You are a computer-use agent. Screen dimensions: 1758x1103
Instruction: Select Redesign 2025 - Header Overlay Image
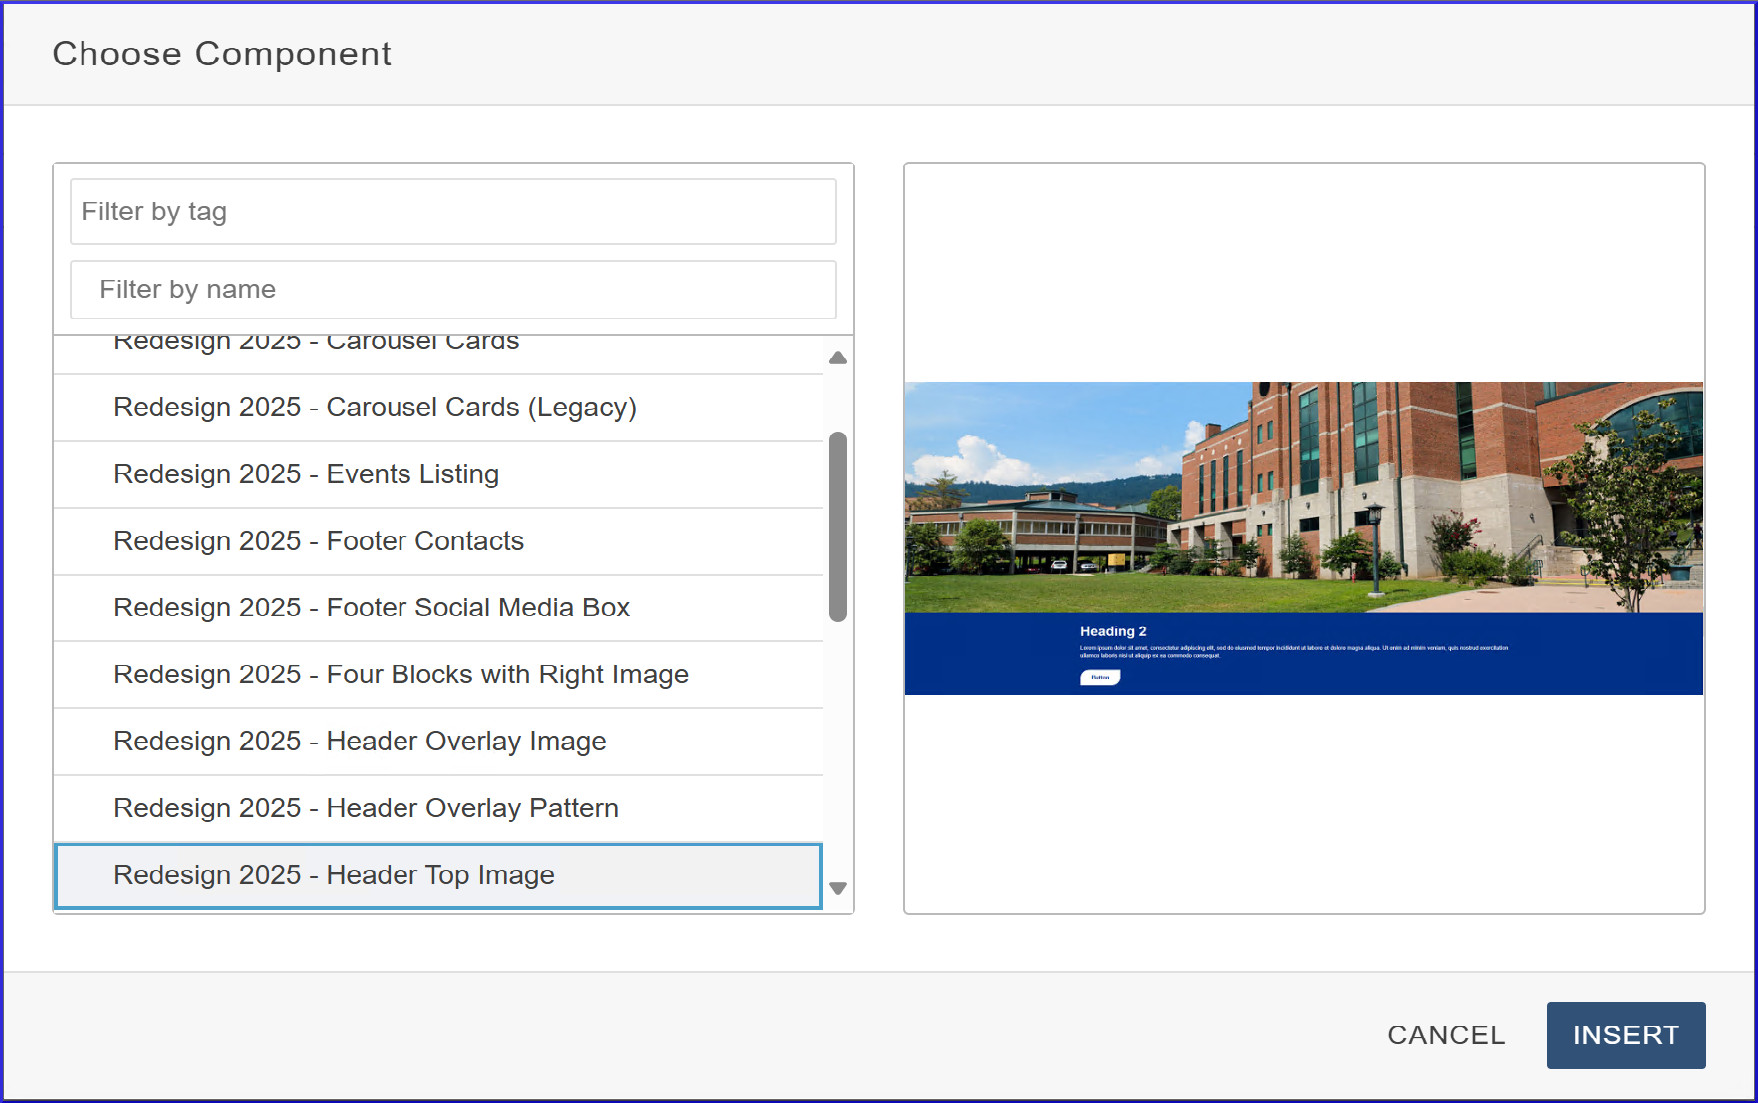(x=360, y=742)
